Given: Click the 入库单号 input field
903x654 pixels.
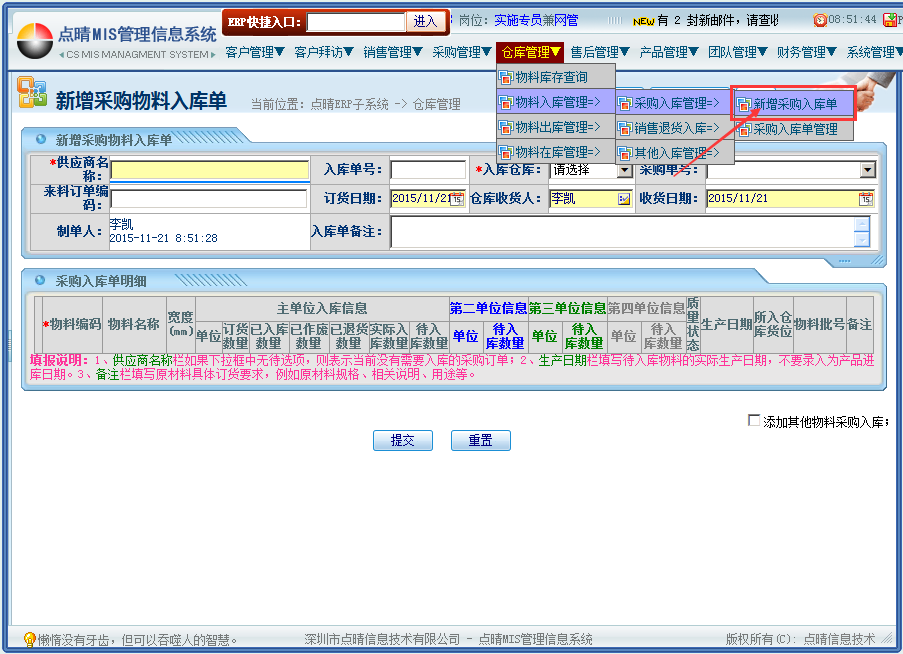Looking at the screenshot, I should click(x=428, y=170).
